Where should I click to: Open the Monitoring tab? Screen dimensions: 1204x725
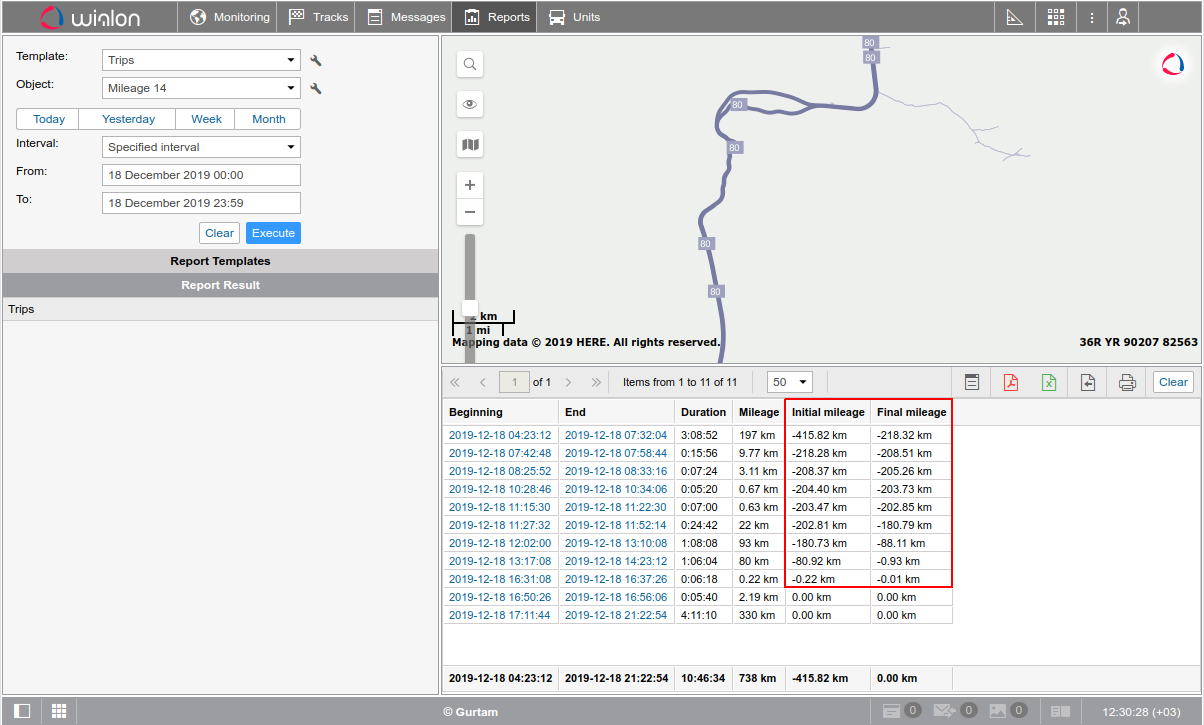(229, 17)
